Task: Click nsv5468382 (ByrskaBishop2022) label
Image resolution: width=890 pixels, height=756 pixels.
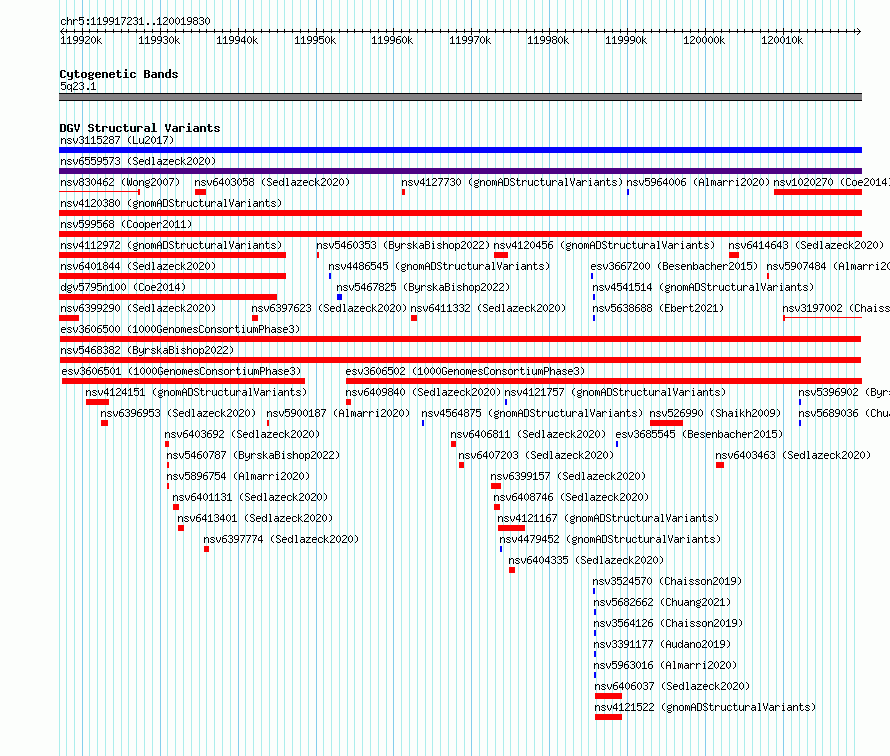Action: [x=147, y=350]
